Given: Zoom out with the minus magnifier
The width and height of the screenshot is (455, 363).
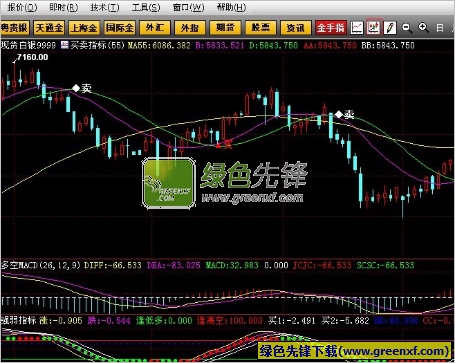Looking at the screenshot, I should coord(406,28).
